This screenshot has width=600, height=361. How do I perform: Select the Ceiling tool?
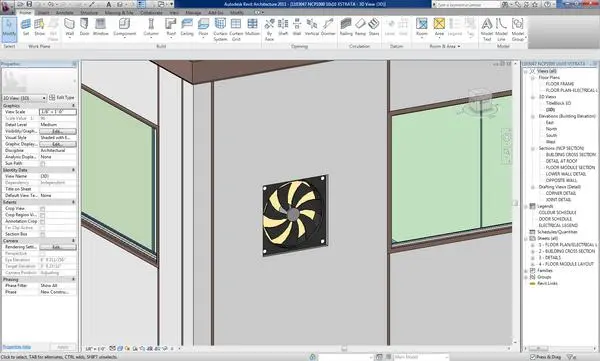click(187, 28)
